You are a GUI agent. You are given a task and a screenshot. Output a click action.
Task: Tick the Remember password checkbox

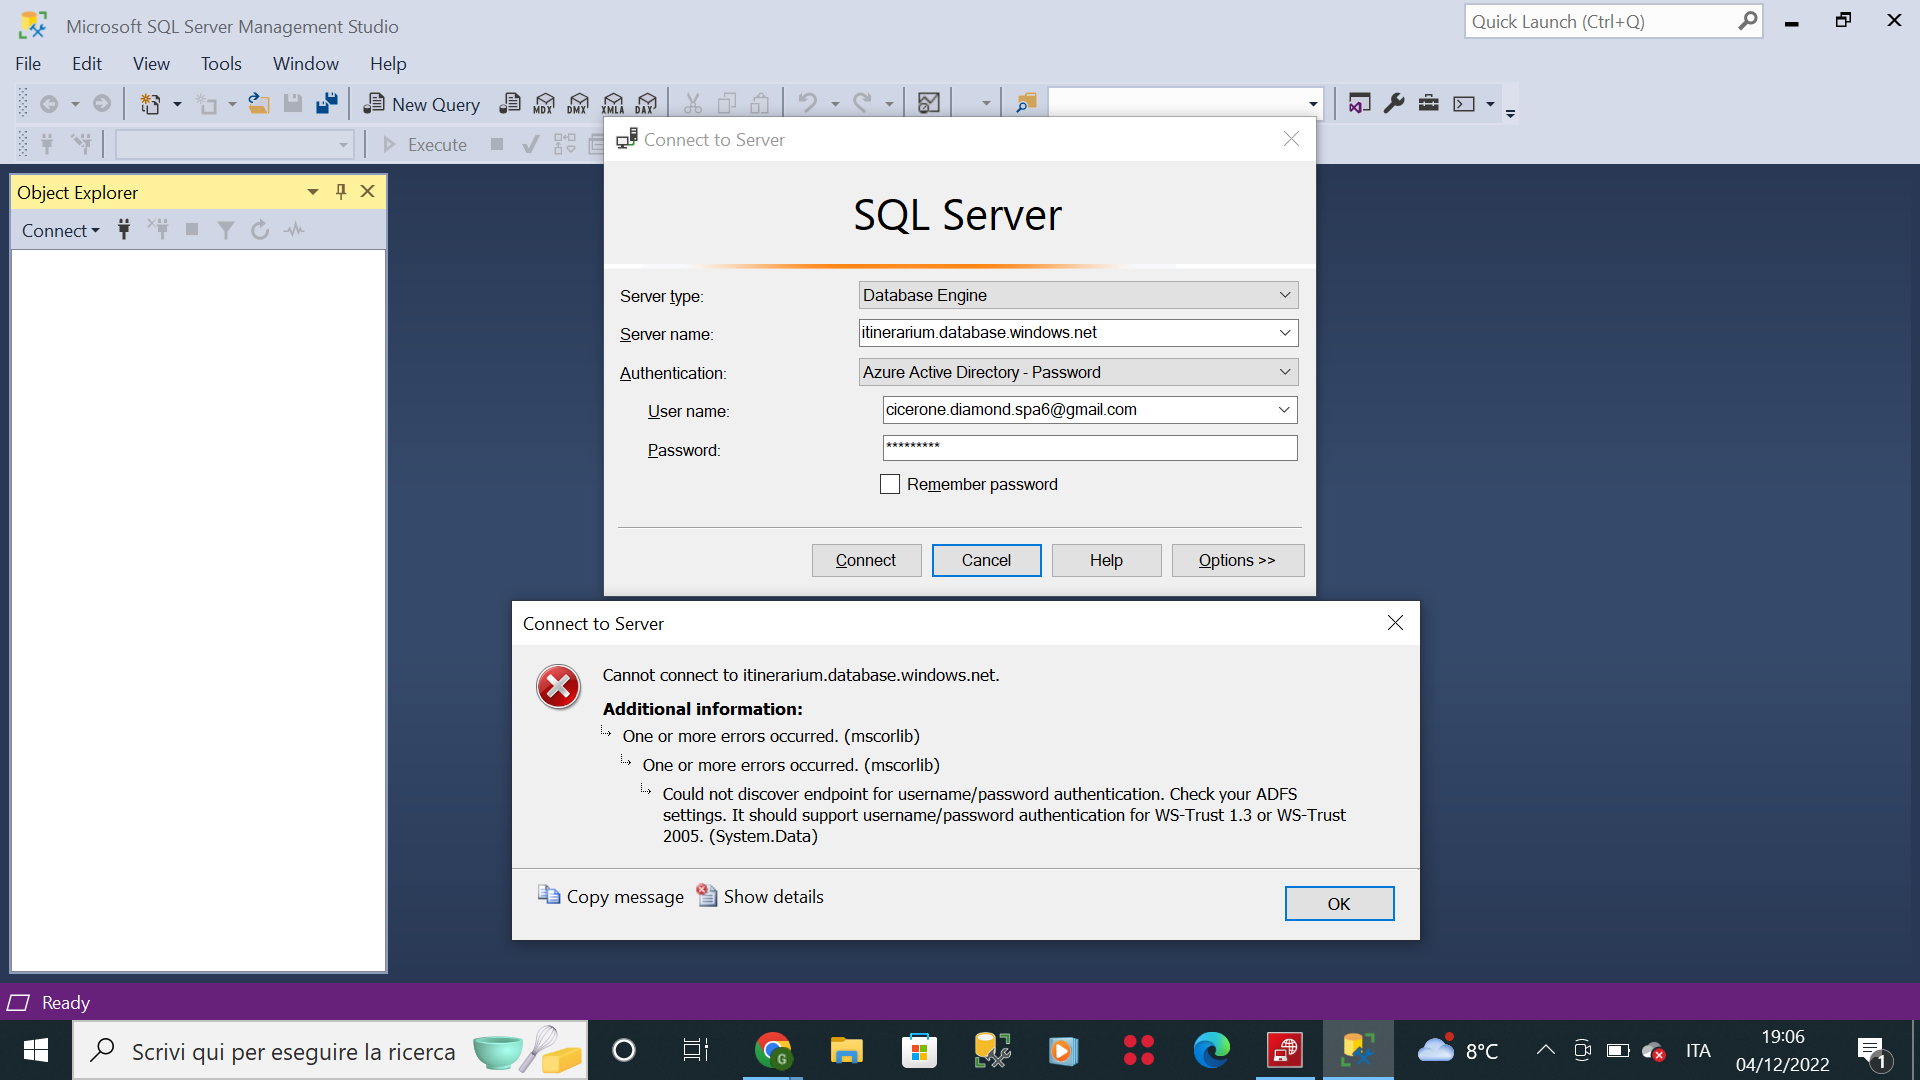[x=889, y=484]
